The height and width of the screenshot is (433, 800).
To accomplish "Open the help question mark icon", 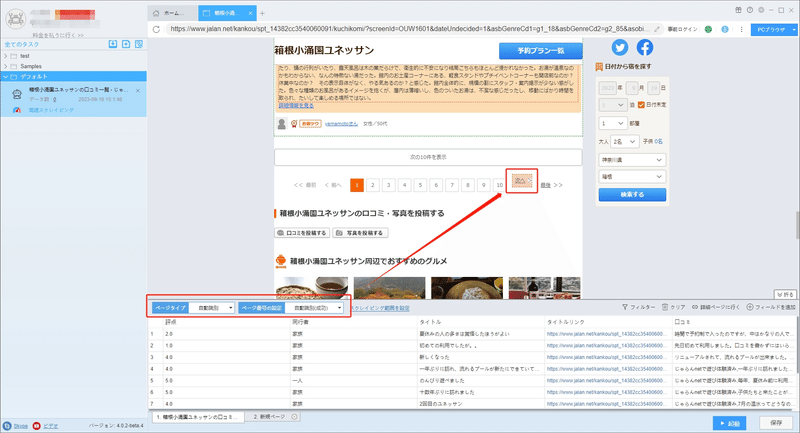I will click(749, 10).
